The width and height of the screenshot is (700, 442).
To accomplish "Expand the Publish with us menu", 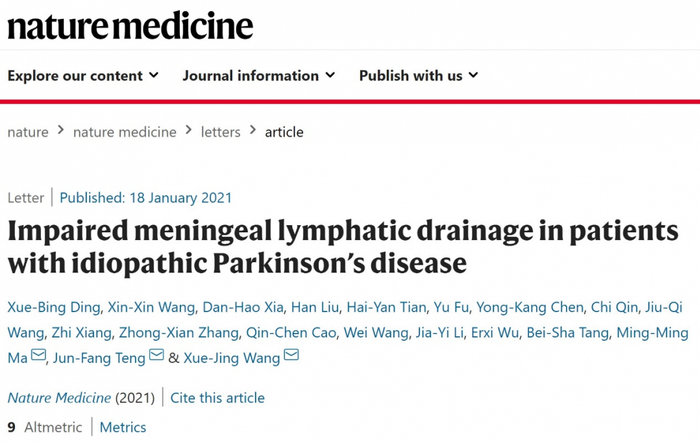I will 418,75.
